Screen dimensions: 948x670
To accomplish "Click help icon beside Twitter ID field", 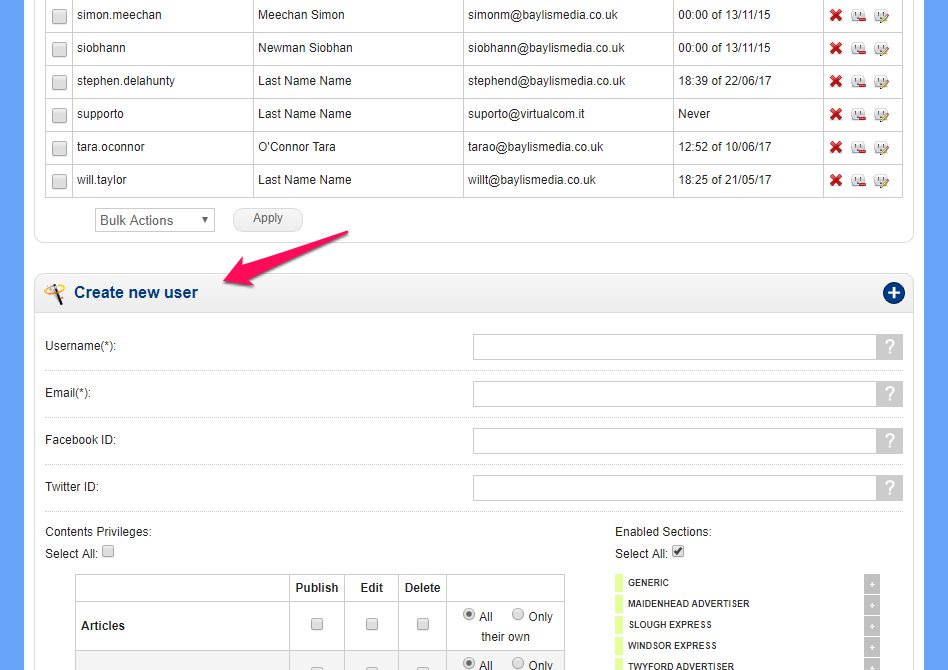I will pos(889,488).
